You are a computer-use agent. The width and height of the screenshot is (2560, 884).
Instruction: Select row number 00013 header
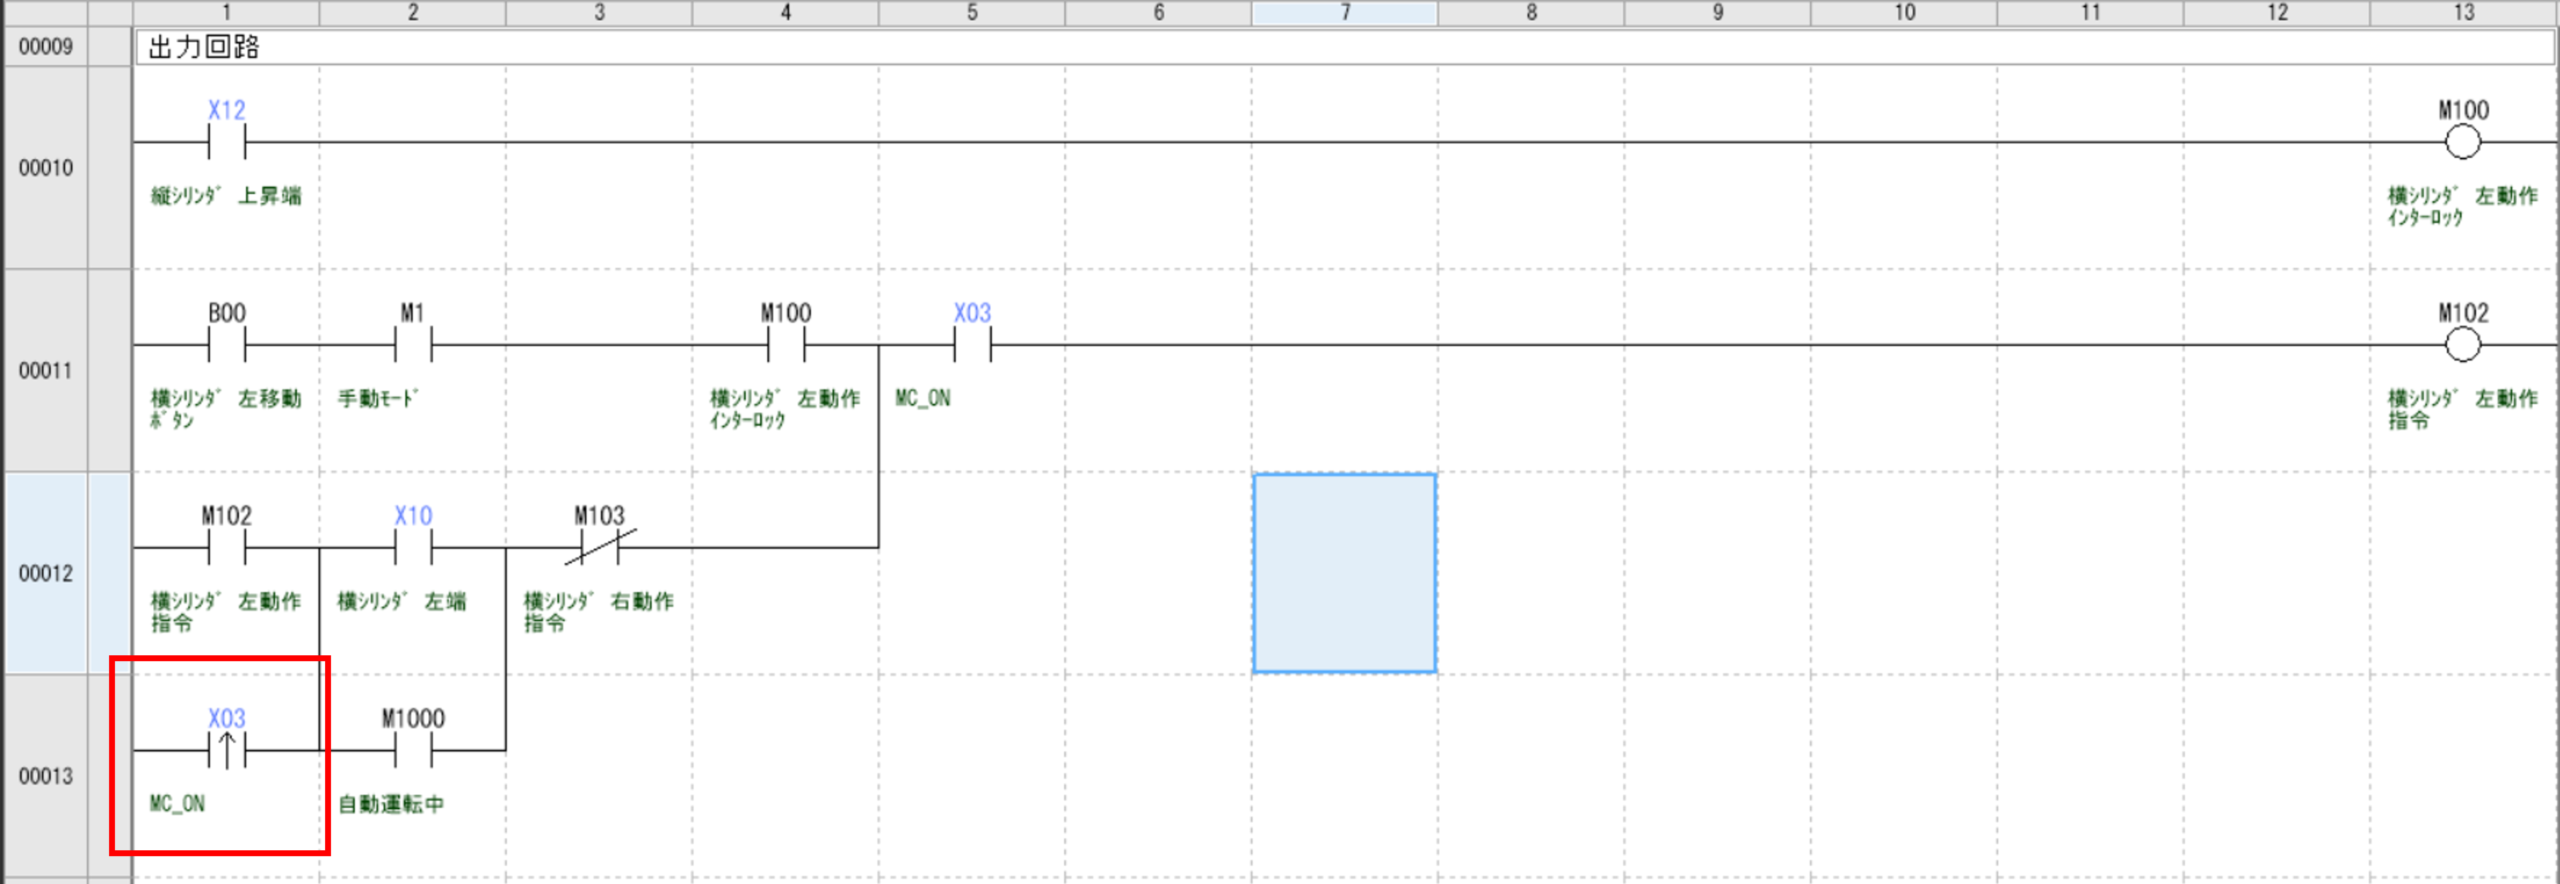[x=46, y=776]
